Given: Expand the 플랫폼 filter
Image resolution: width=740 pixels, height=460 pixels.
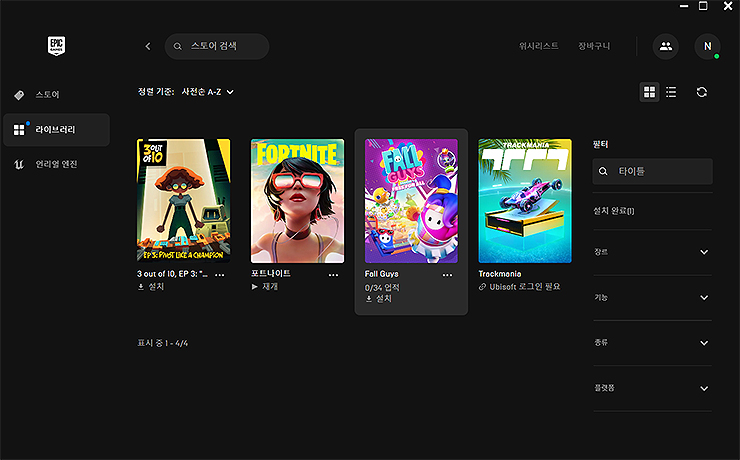Looking at the screenshot, I should [x=653, y=388].
